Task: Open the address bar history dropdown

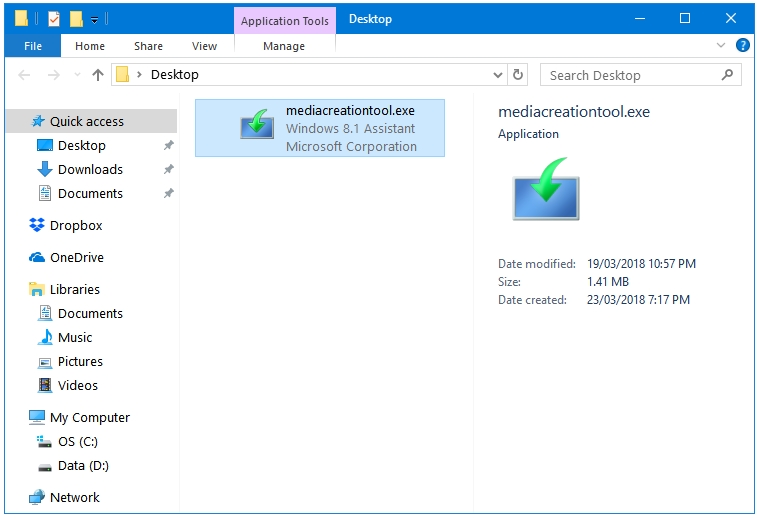Action: tap(498, 75)
